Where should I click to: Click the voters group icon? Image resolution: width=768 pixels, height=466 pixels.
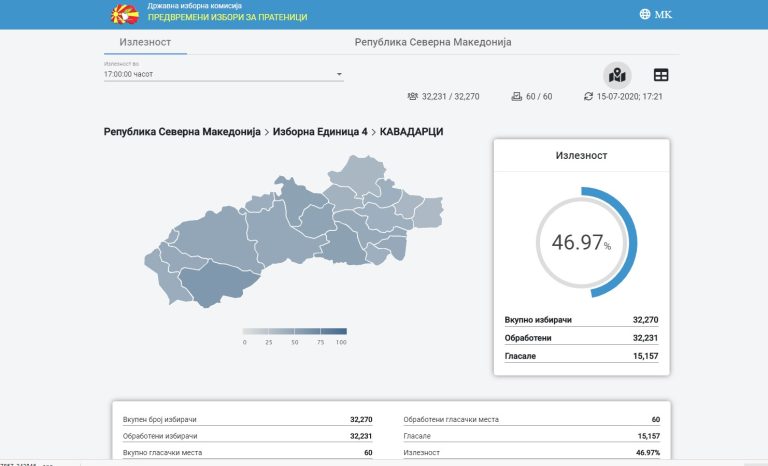[412, 97]
